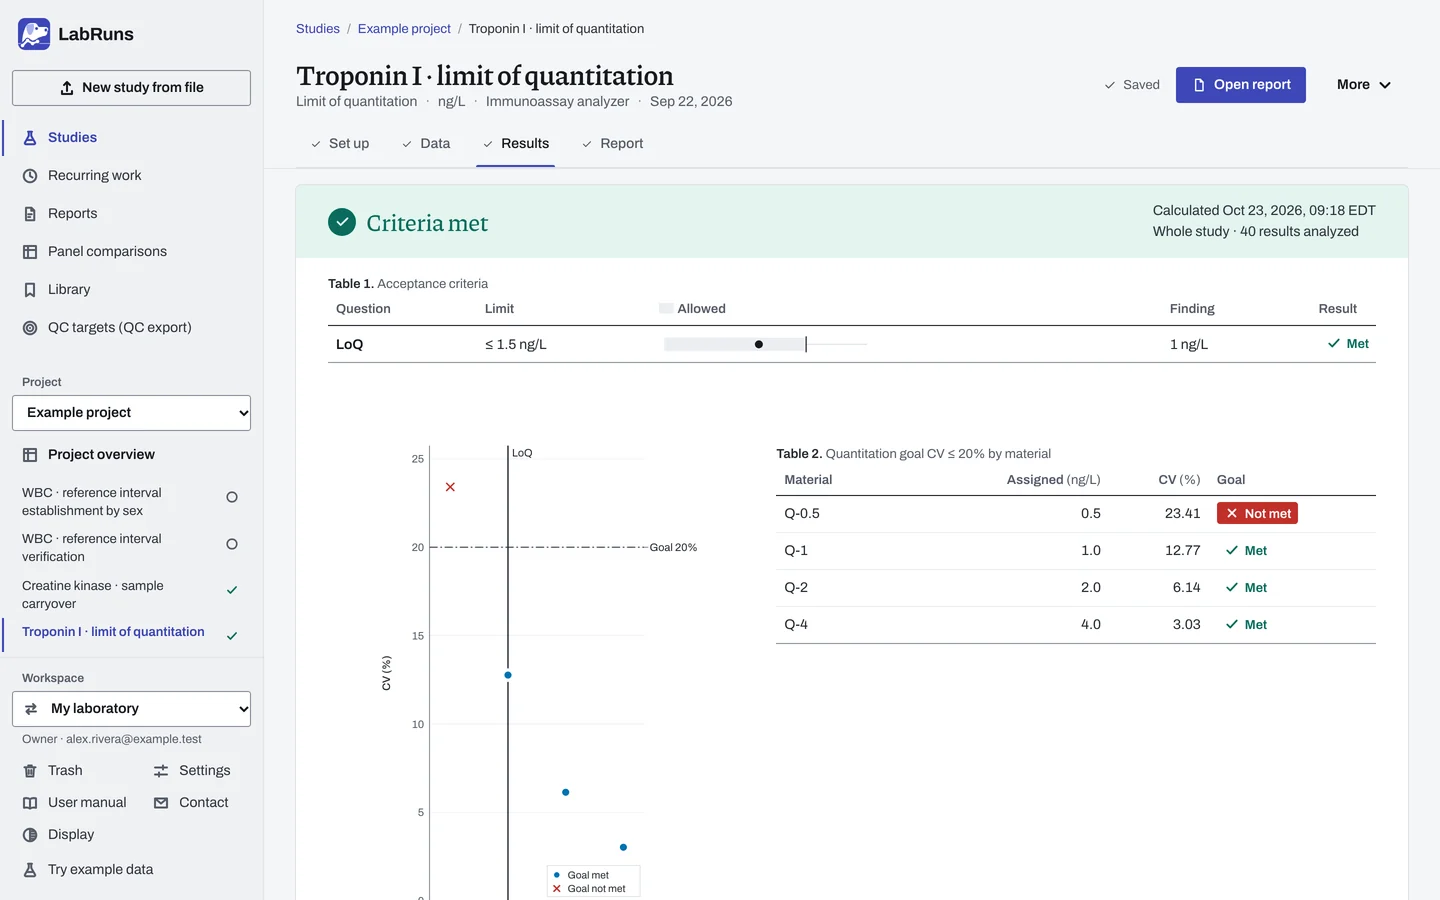Open the Trash bin icon
The height and width of the screenshot is (900, 1440).
coord(30,771)
